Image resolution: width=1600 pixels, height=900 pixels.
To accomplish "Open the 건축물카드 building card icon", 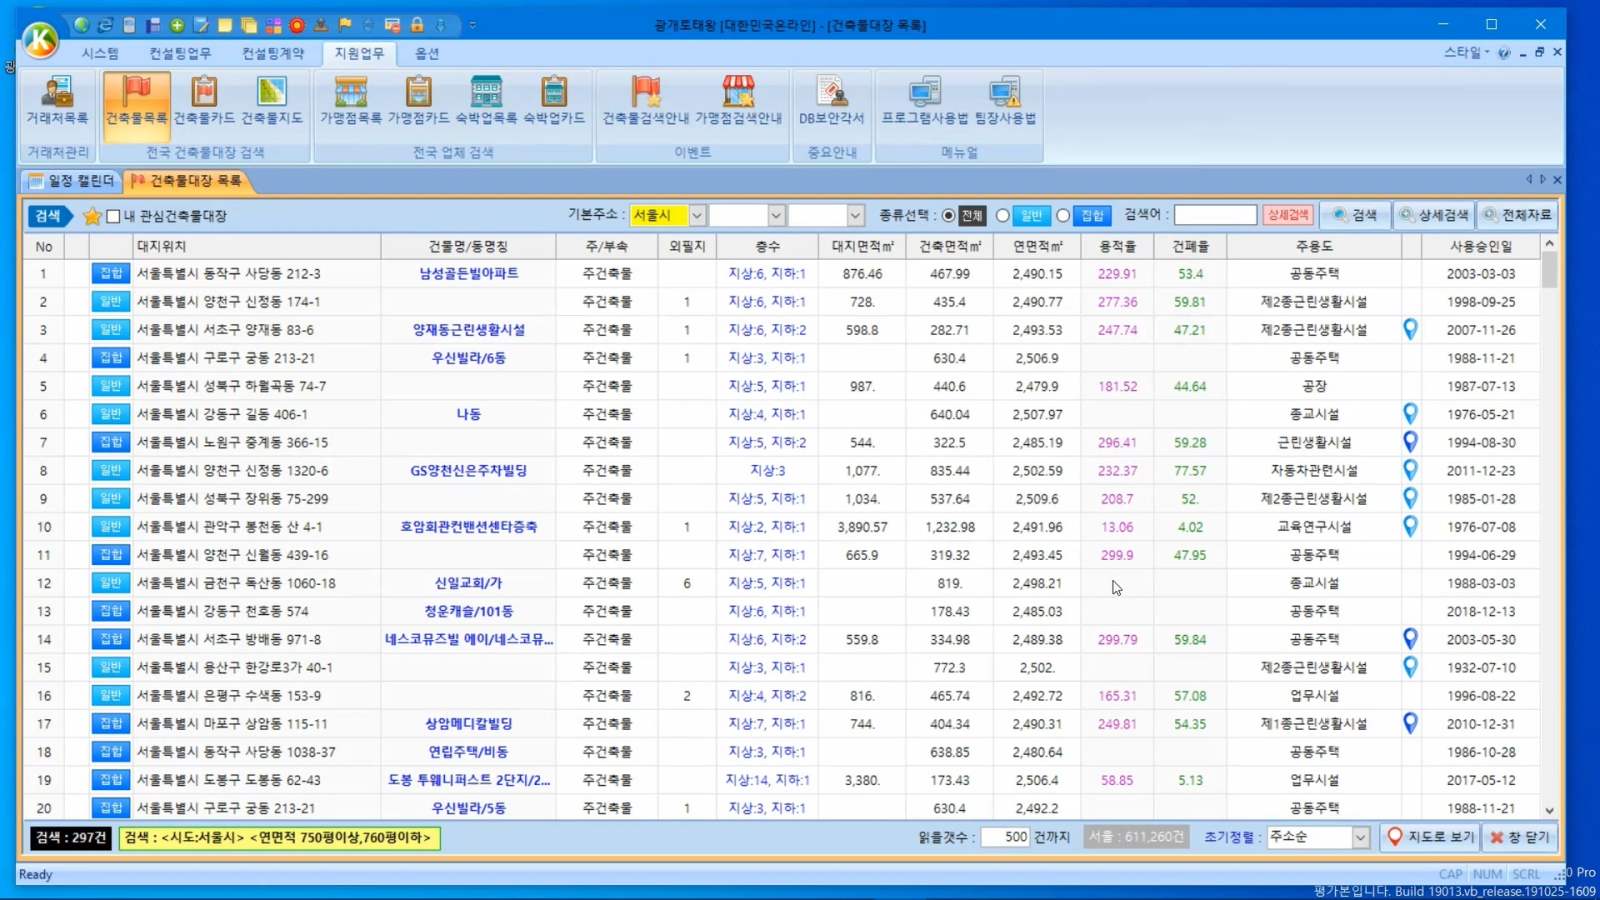I will [x=204, y=100].
